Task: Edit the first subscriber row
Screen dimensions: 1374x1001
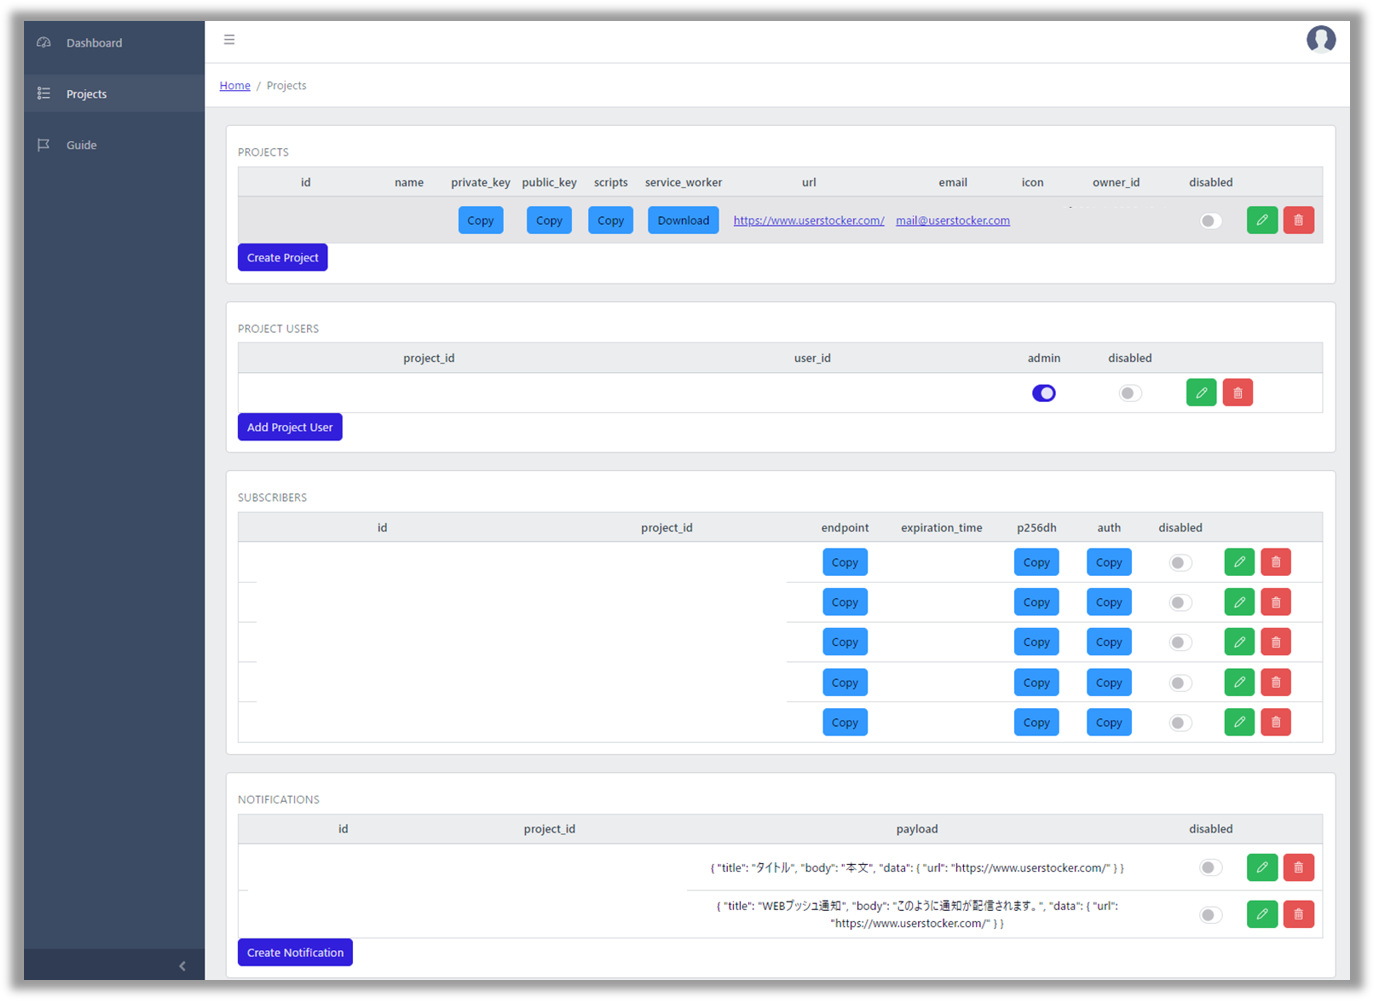Action: pyautogui.click(x=1239, y=562)
